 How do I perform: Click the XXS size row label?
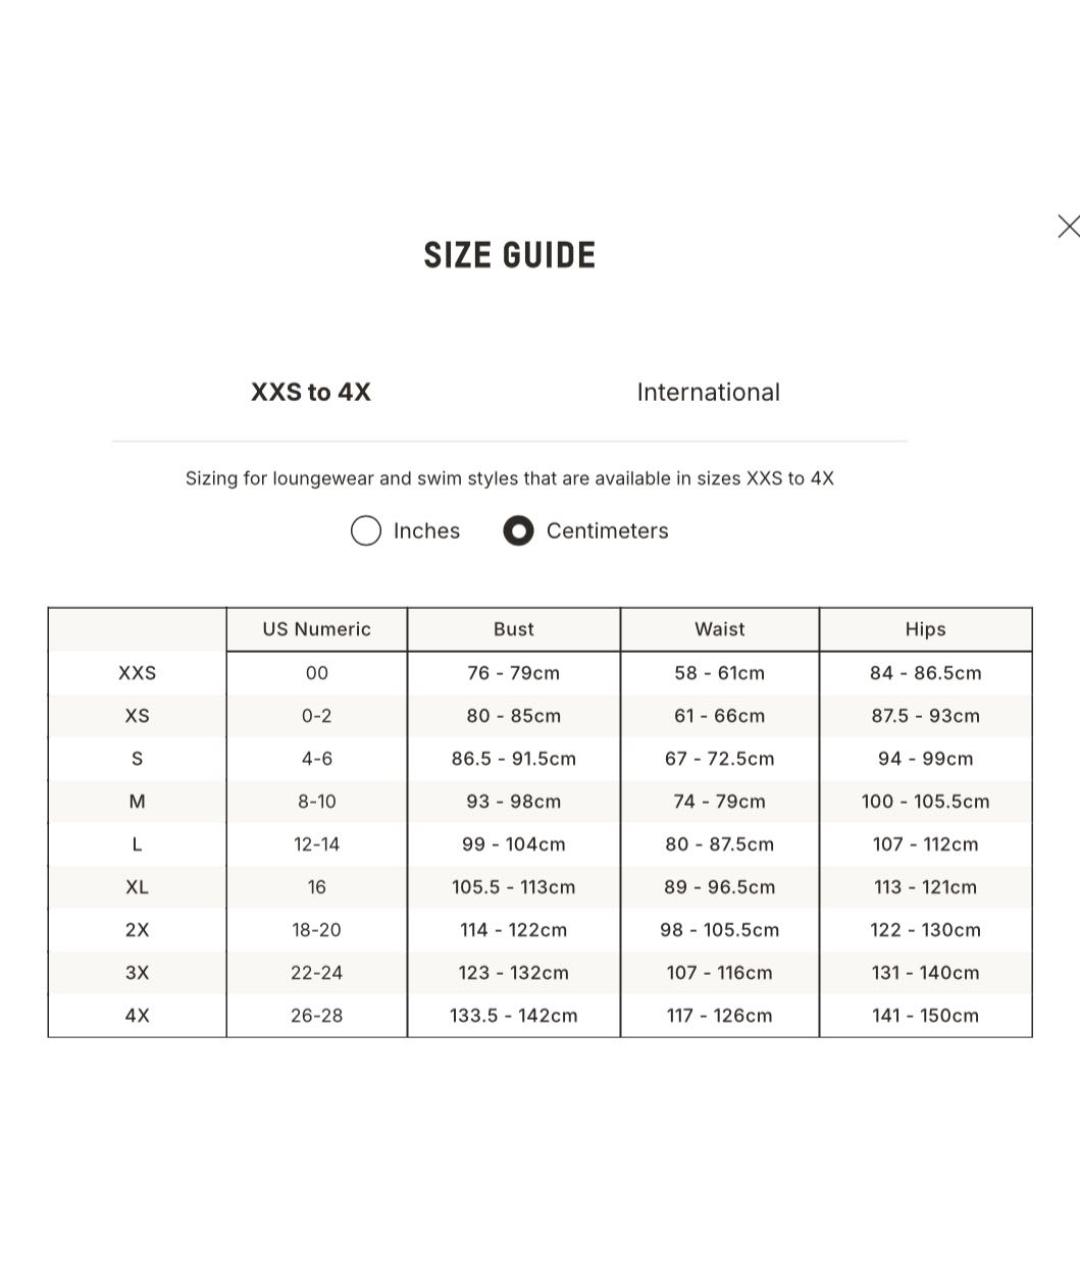[x=137, y=673]
